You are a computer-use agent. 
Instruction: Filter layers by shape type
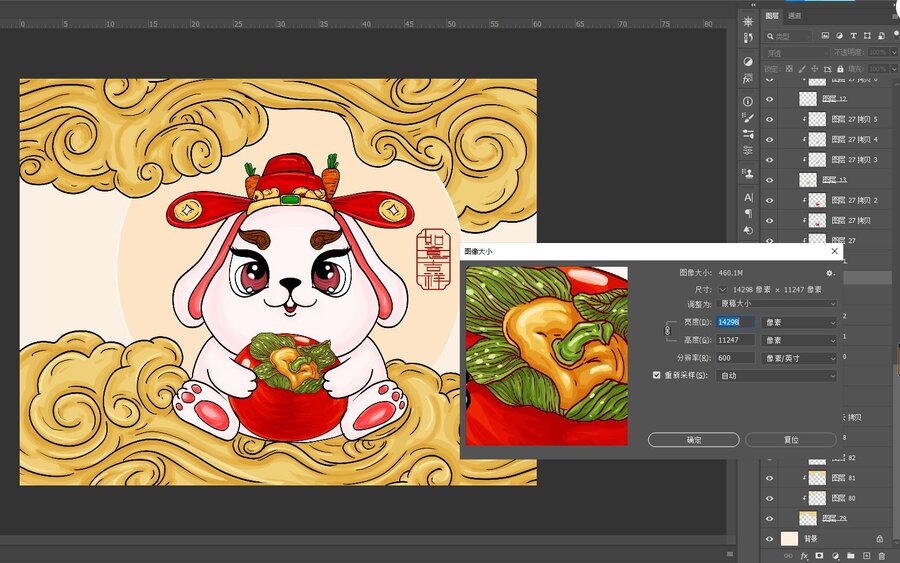pyautogui.click(x=867, y=36)
